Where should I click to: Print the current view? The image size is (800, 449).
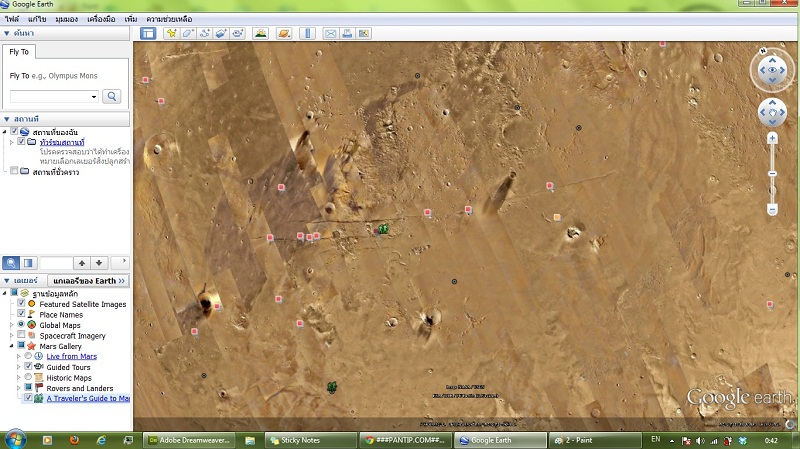347,34
